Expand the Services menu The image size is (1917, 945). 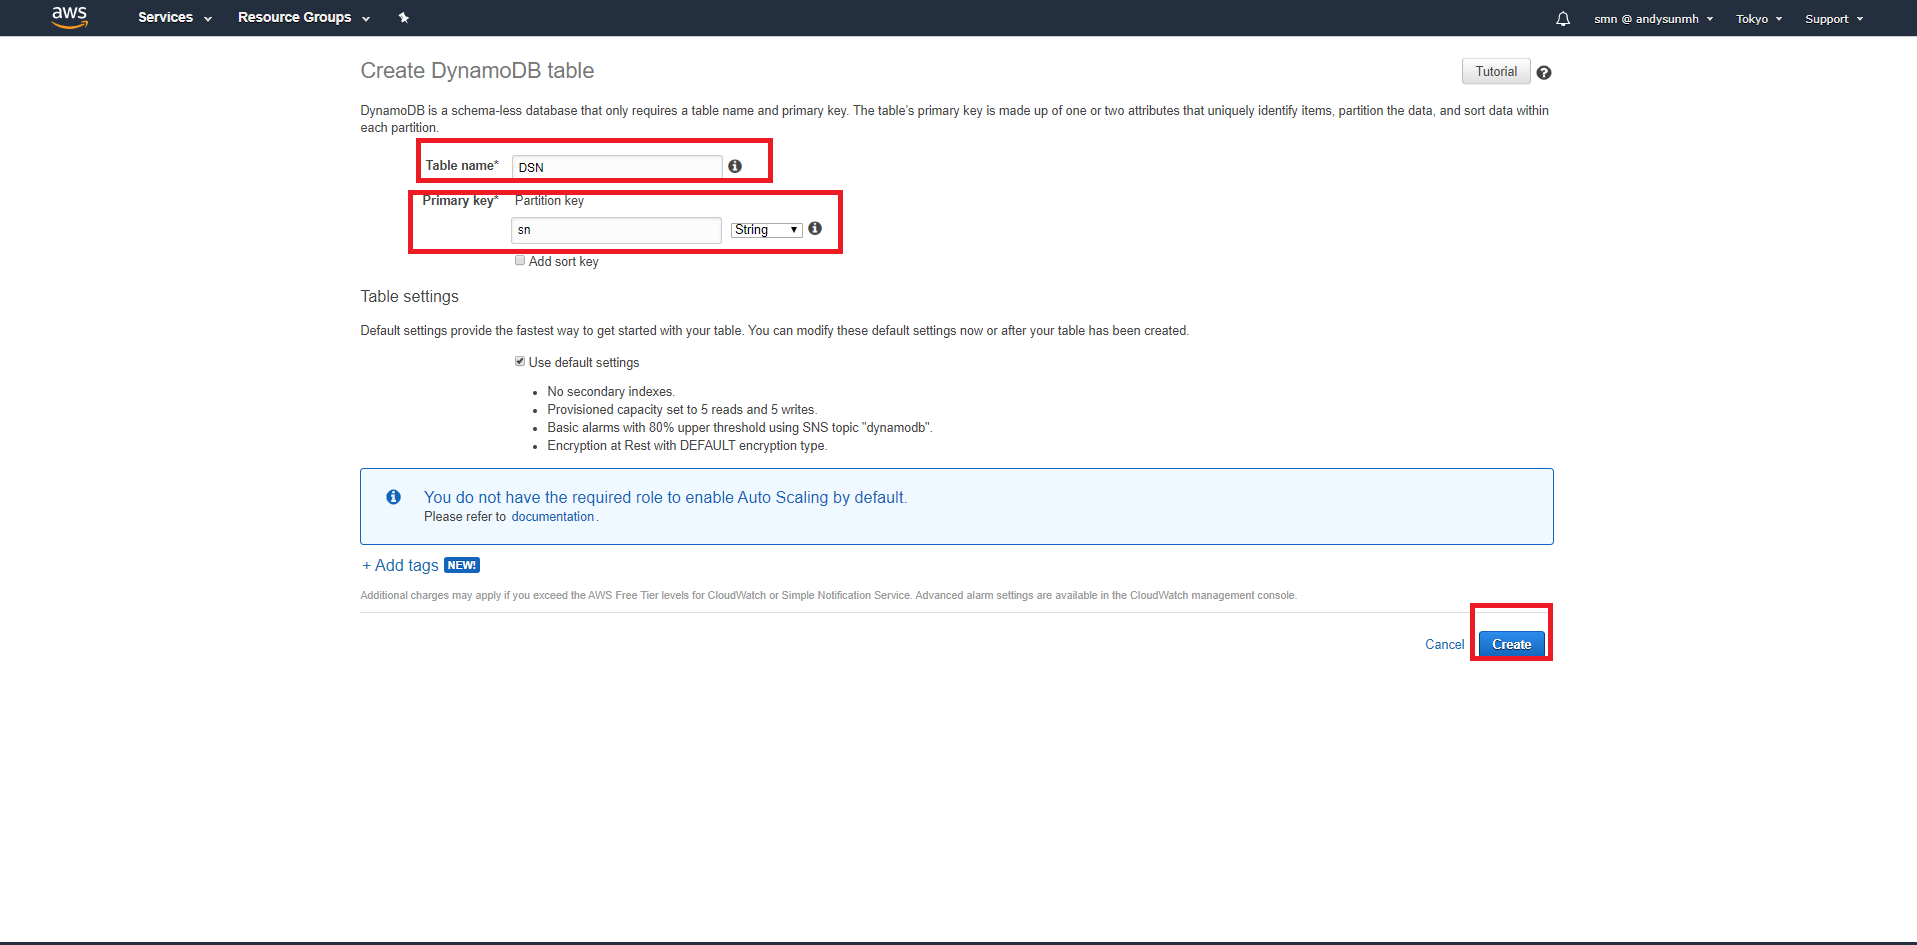(175, 18)
